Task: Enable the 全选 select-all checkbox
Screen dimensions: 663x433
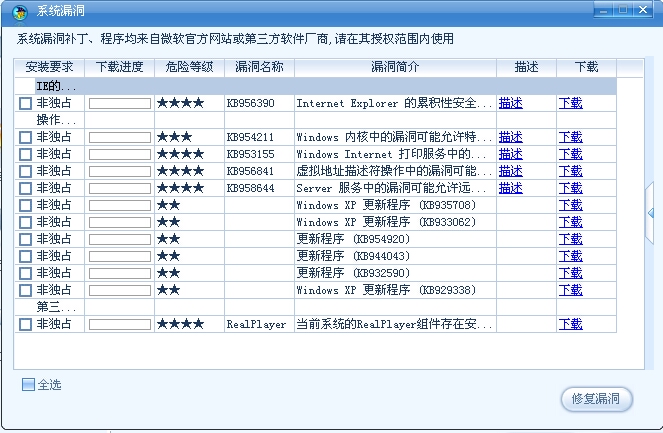Action: point(28,385)
